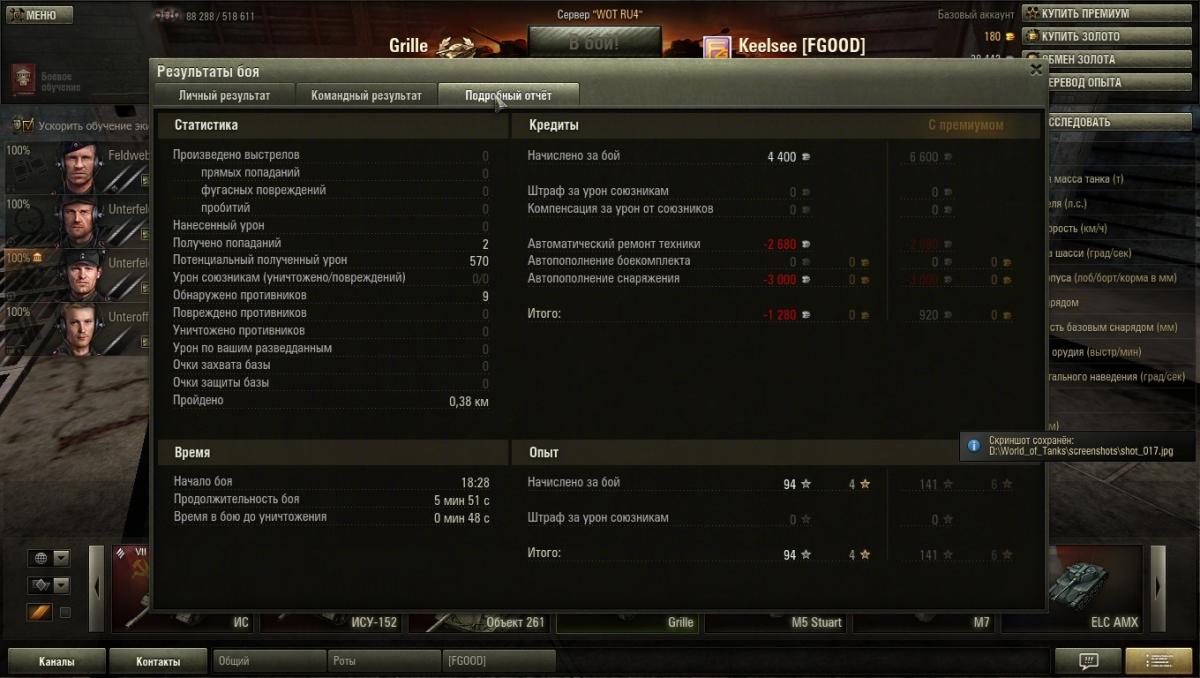Screen dimensions: 1200x678
Task: Select the [FGOOD] chat channel tab
Action: [498, 661]
